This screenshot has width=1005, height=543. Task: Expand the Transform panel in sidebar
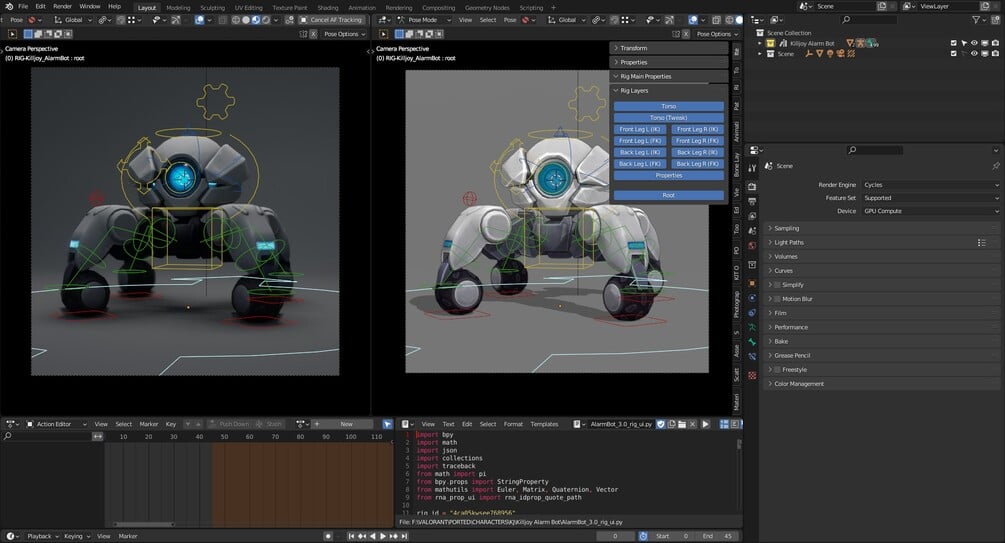point(669,48)
